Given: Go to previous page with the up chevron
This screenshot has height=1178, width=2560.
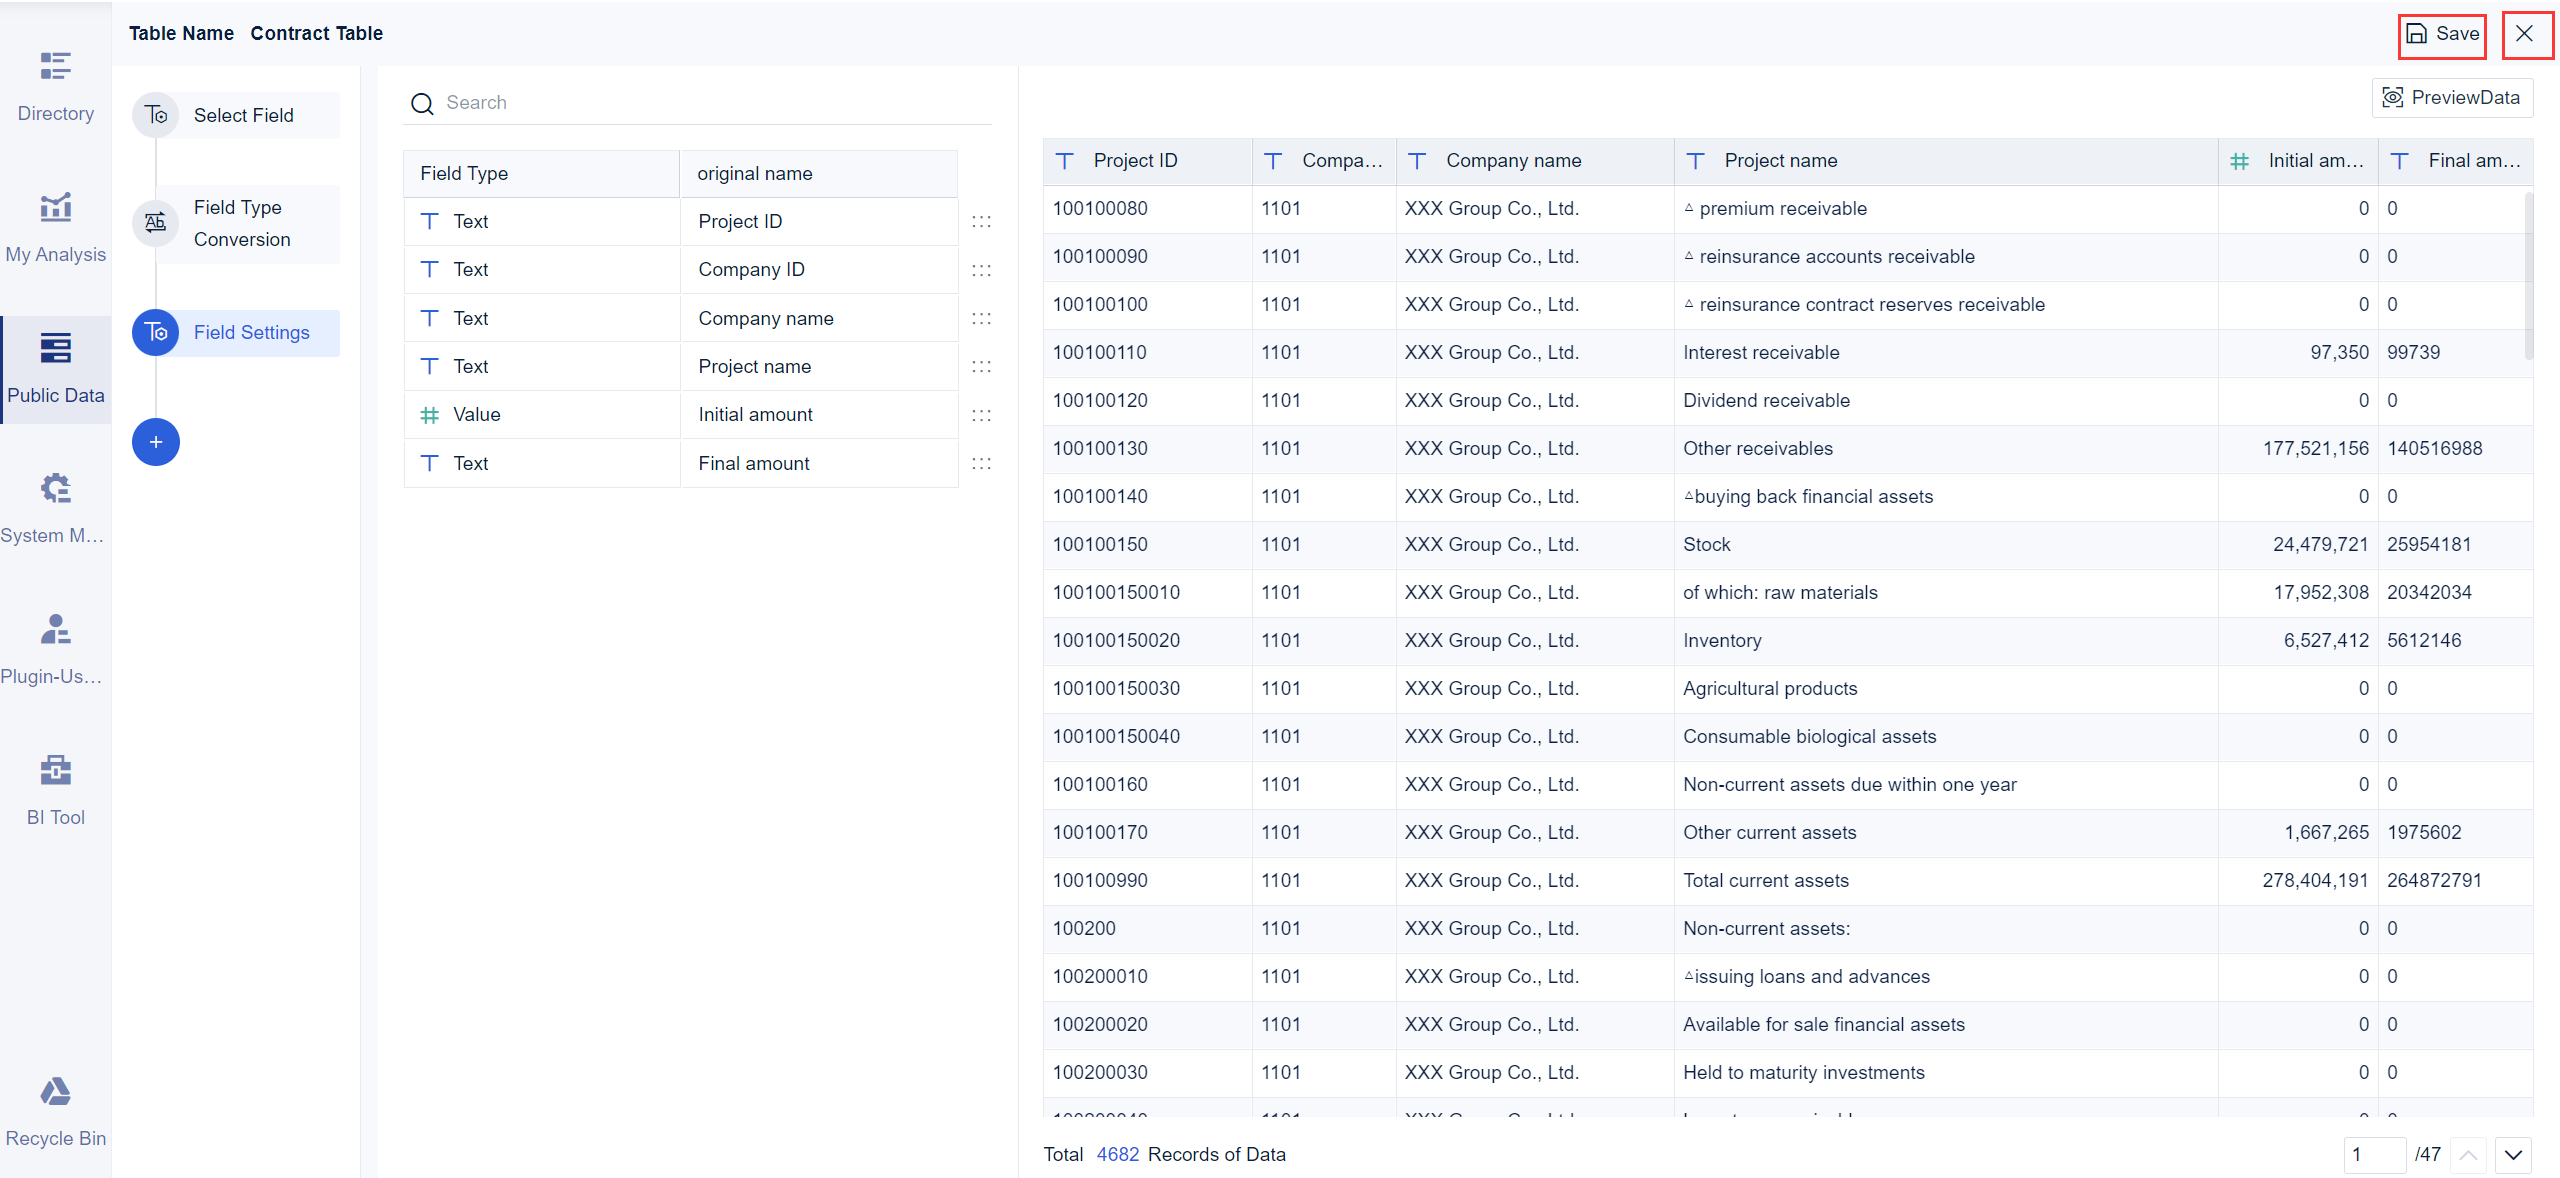Looking at the screenshot, I should [2466, 1155].
